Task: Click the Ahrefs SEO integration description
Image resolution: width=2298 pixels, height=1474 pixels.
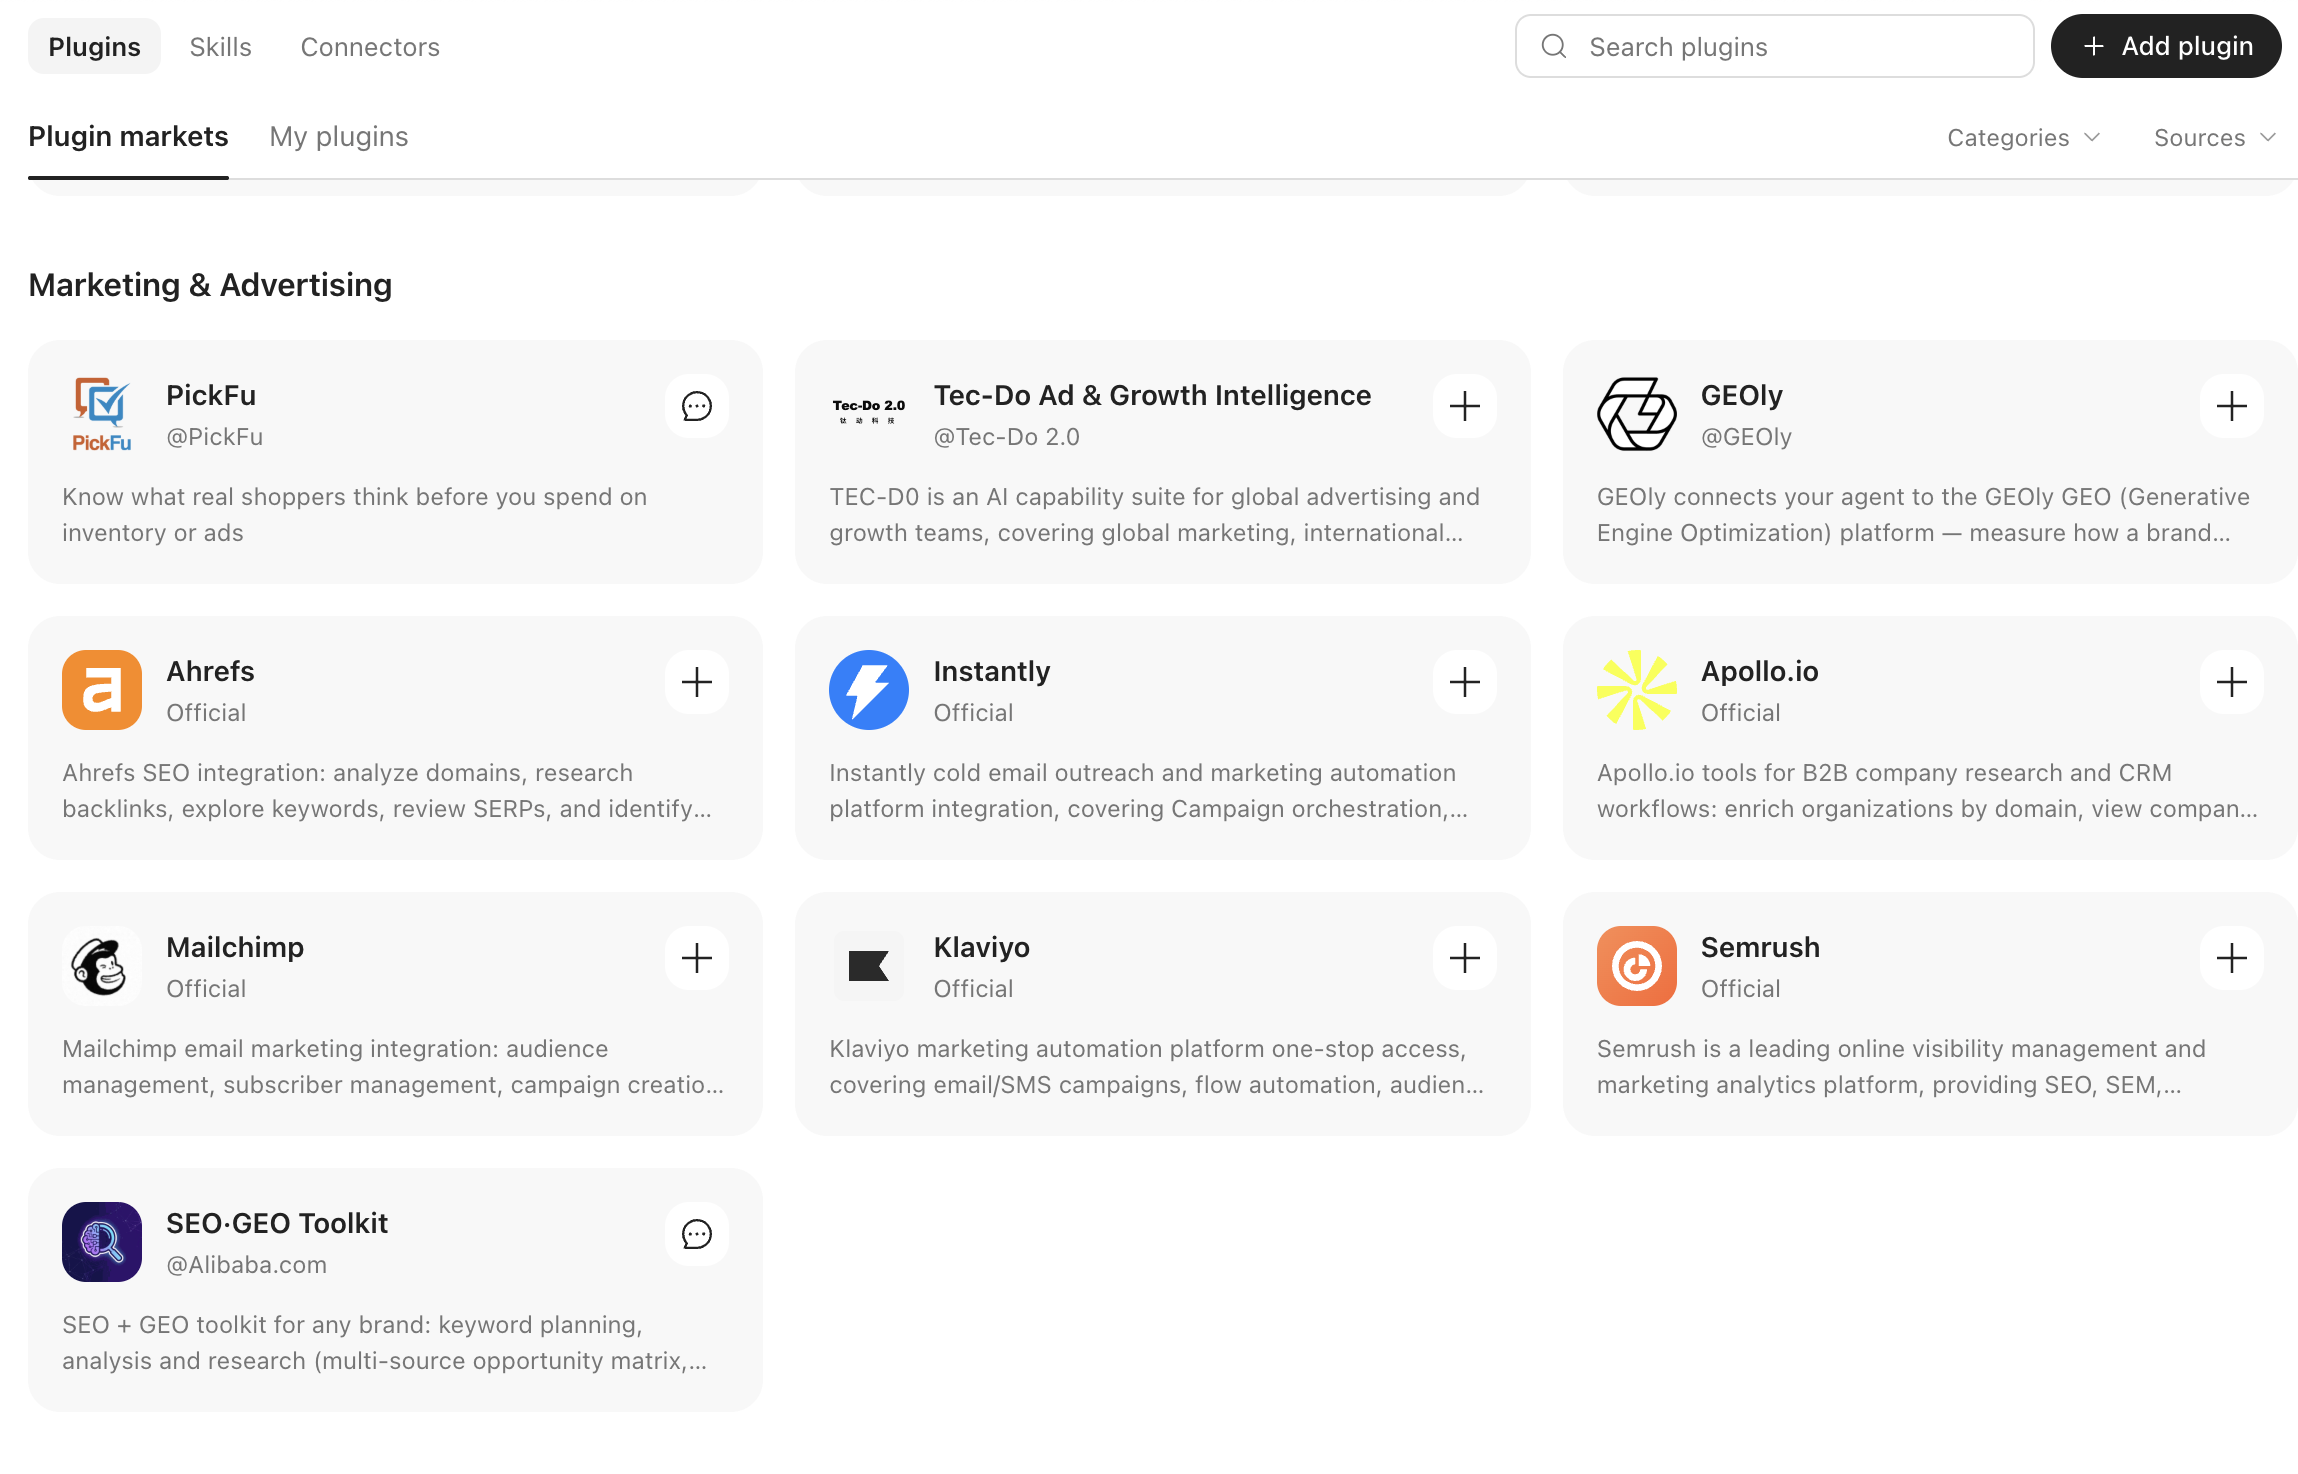Action: pyautogui.click(x=387, y=791)
